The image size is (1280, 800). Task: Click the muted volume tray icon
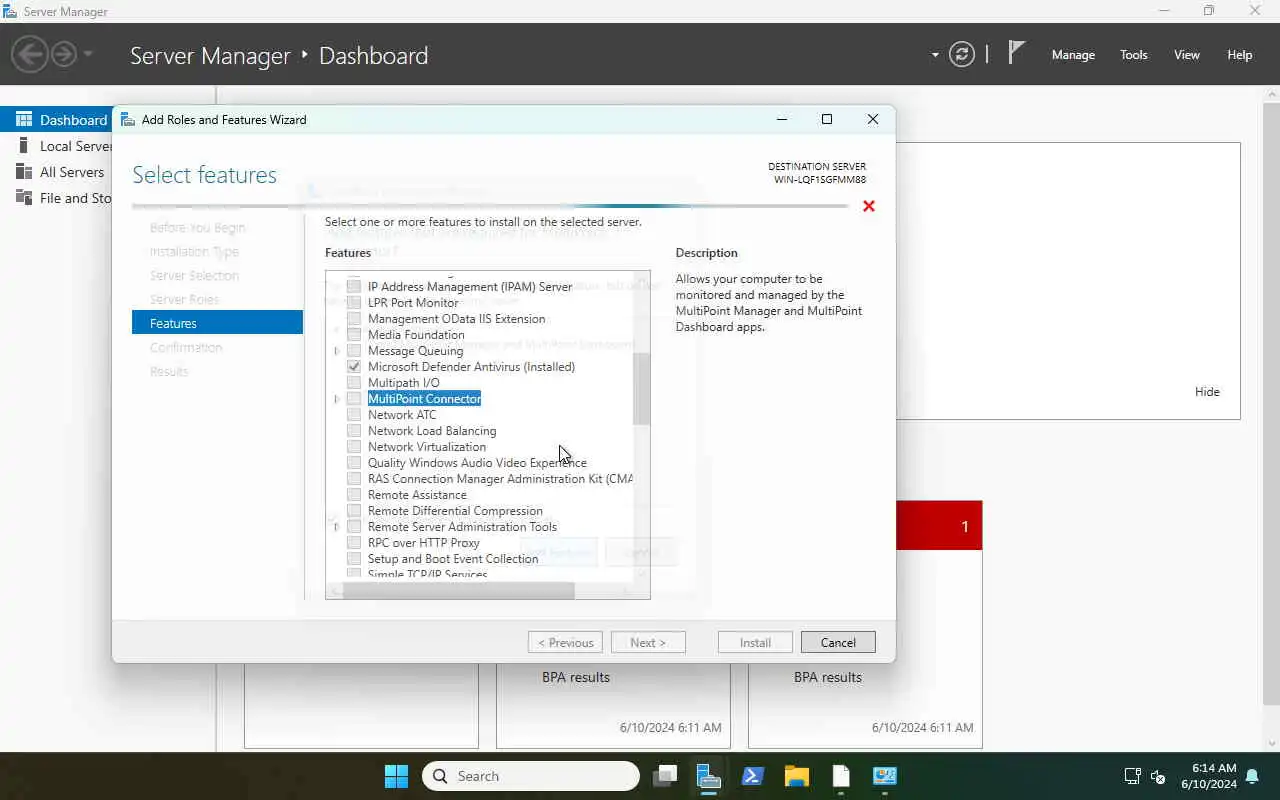tap(1158, 776)
